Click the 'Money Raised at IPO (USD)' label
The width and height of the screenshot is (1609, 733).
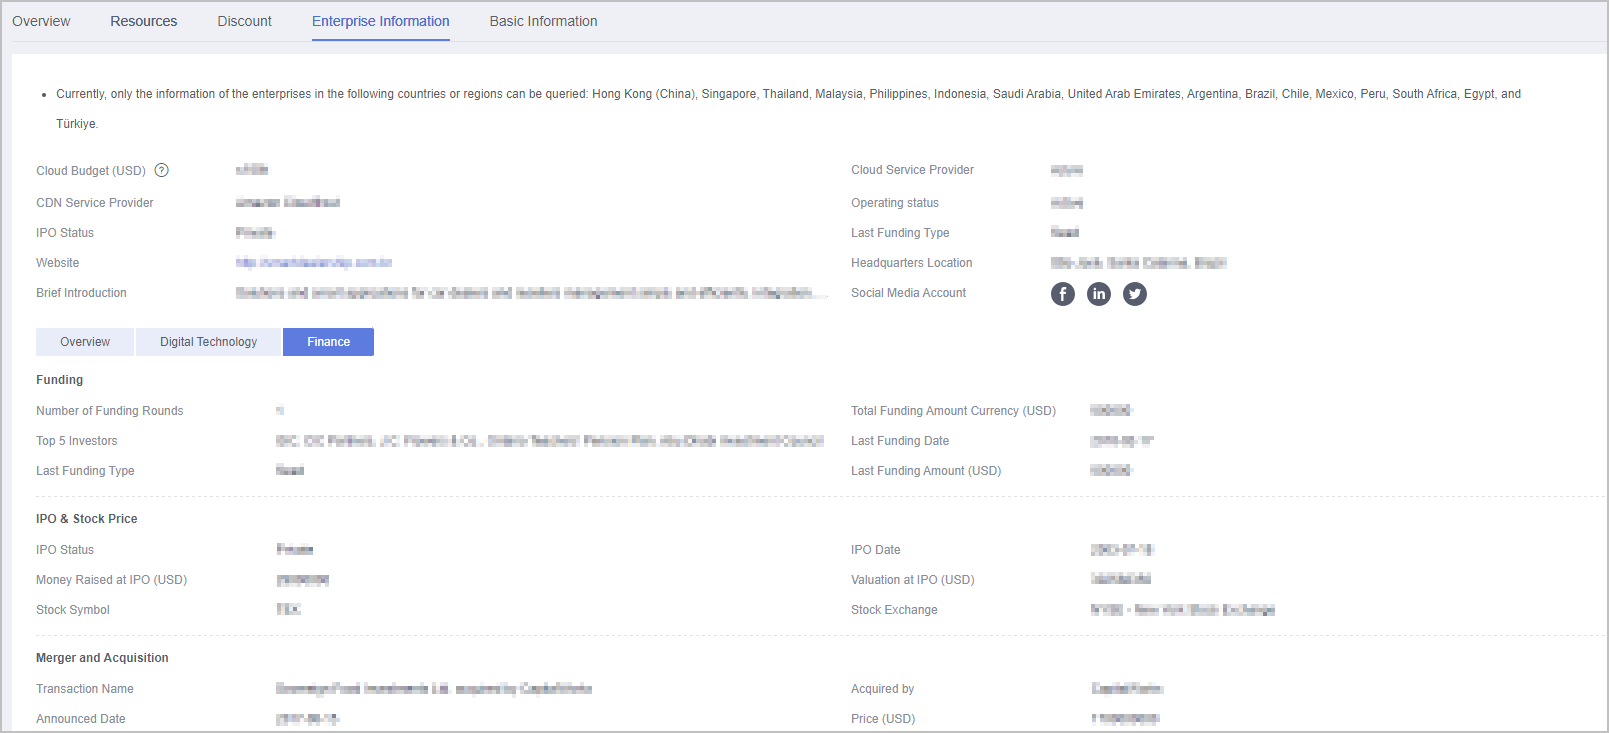[112, 580]
